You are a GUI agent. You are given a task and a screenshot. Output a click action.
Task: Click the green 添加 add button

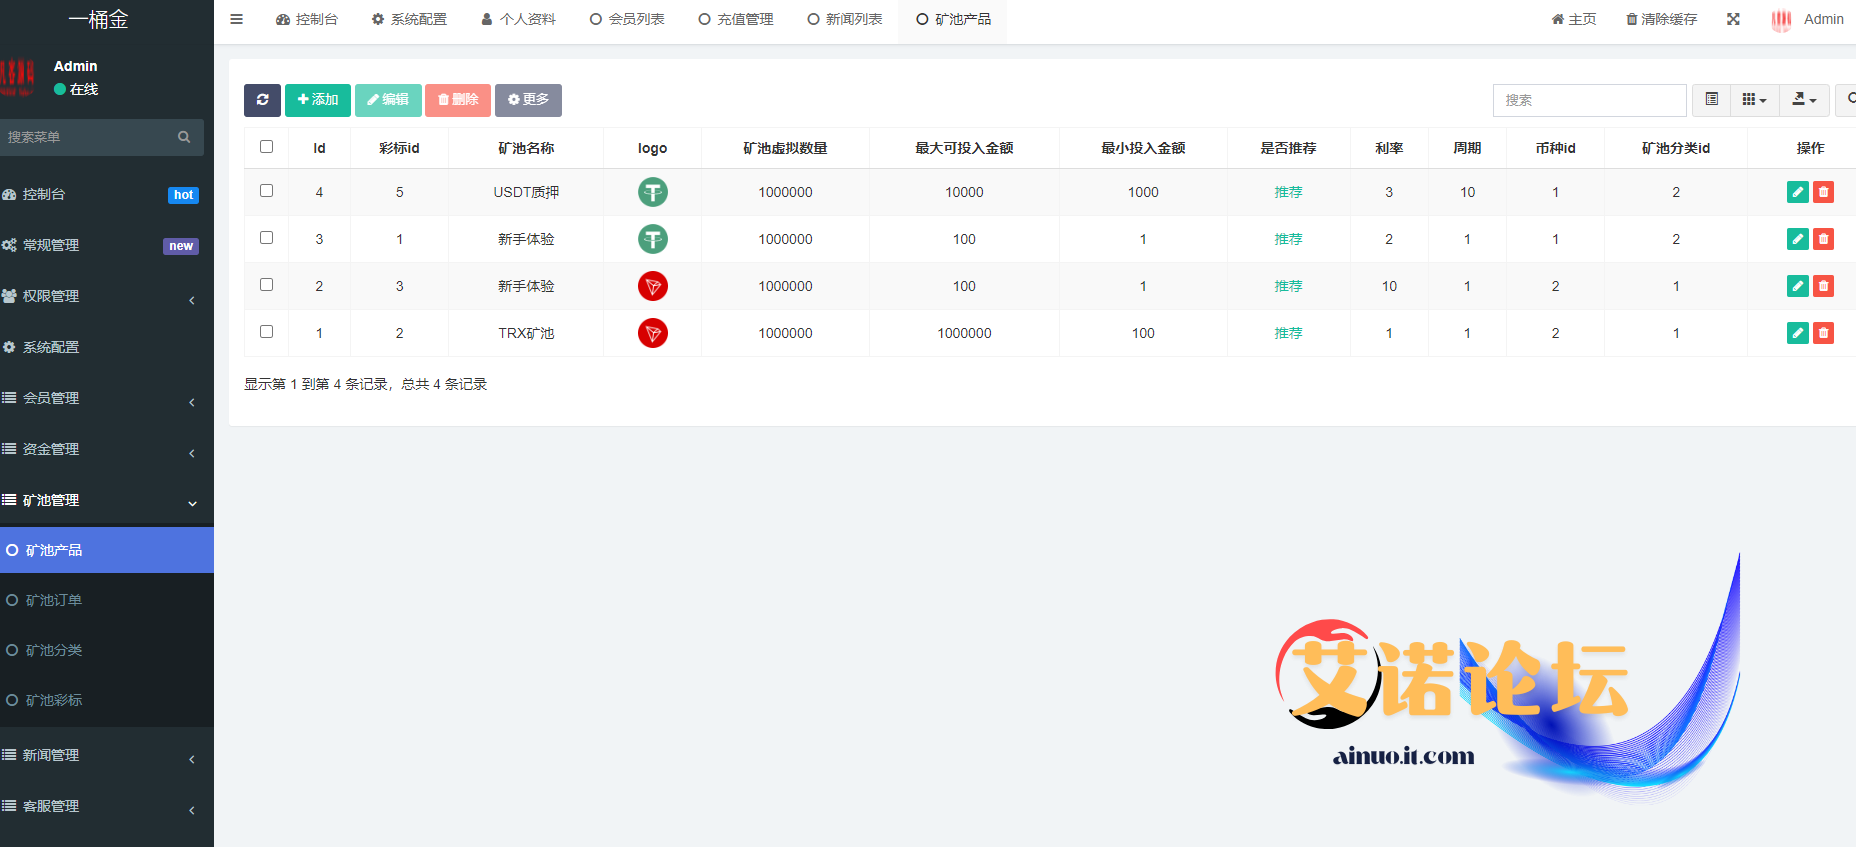pos(318,100)
